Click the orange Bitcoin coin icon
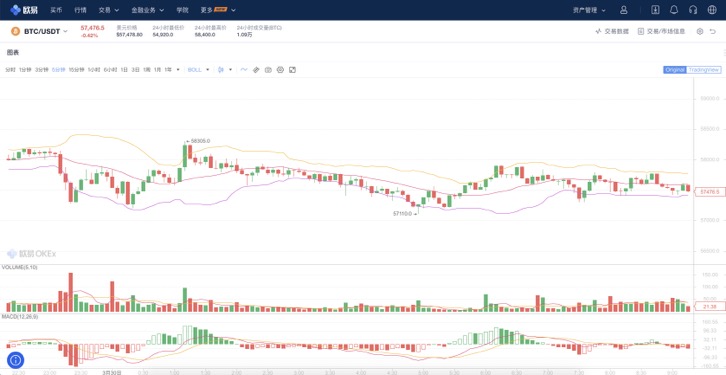The image size is (726, 375). (15, 31)
